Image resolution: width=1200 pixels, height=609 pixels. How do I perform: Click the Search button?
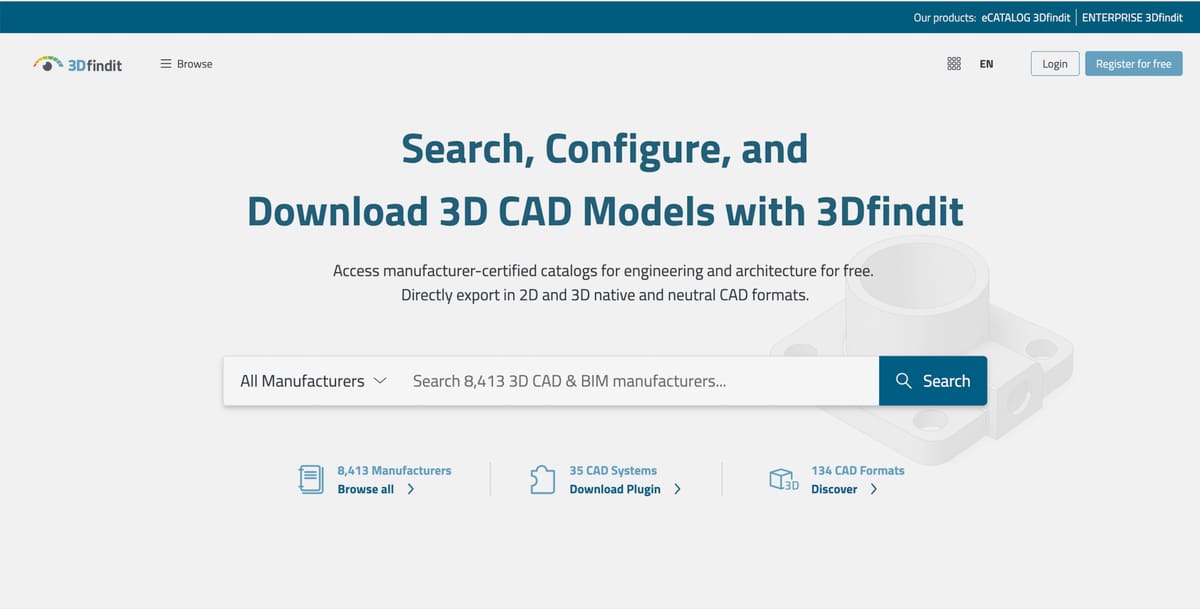click(933, 381)
